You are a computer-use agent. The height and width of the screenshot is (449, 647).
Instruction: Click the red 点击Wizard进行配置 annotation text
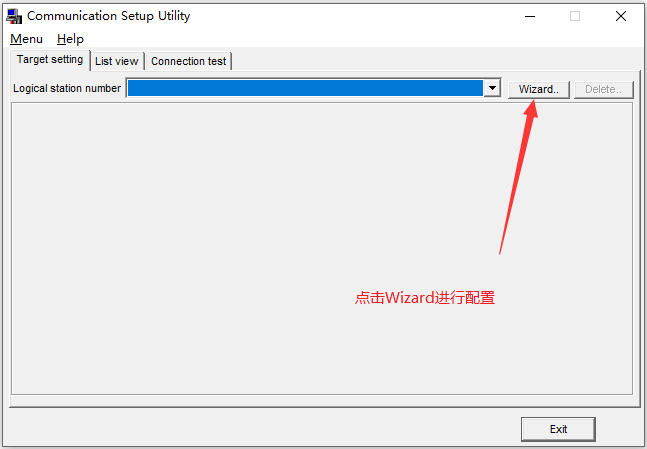[x=425, y=298]
